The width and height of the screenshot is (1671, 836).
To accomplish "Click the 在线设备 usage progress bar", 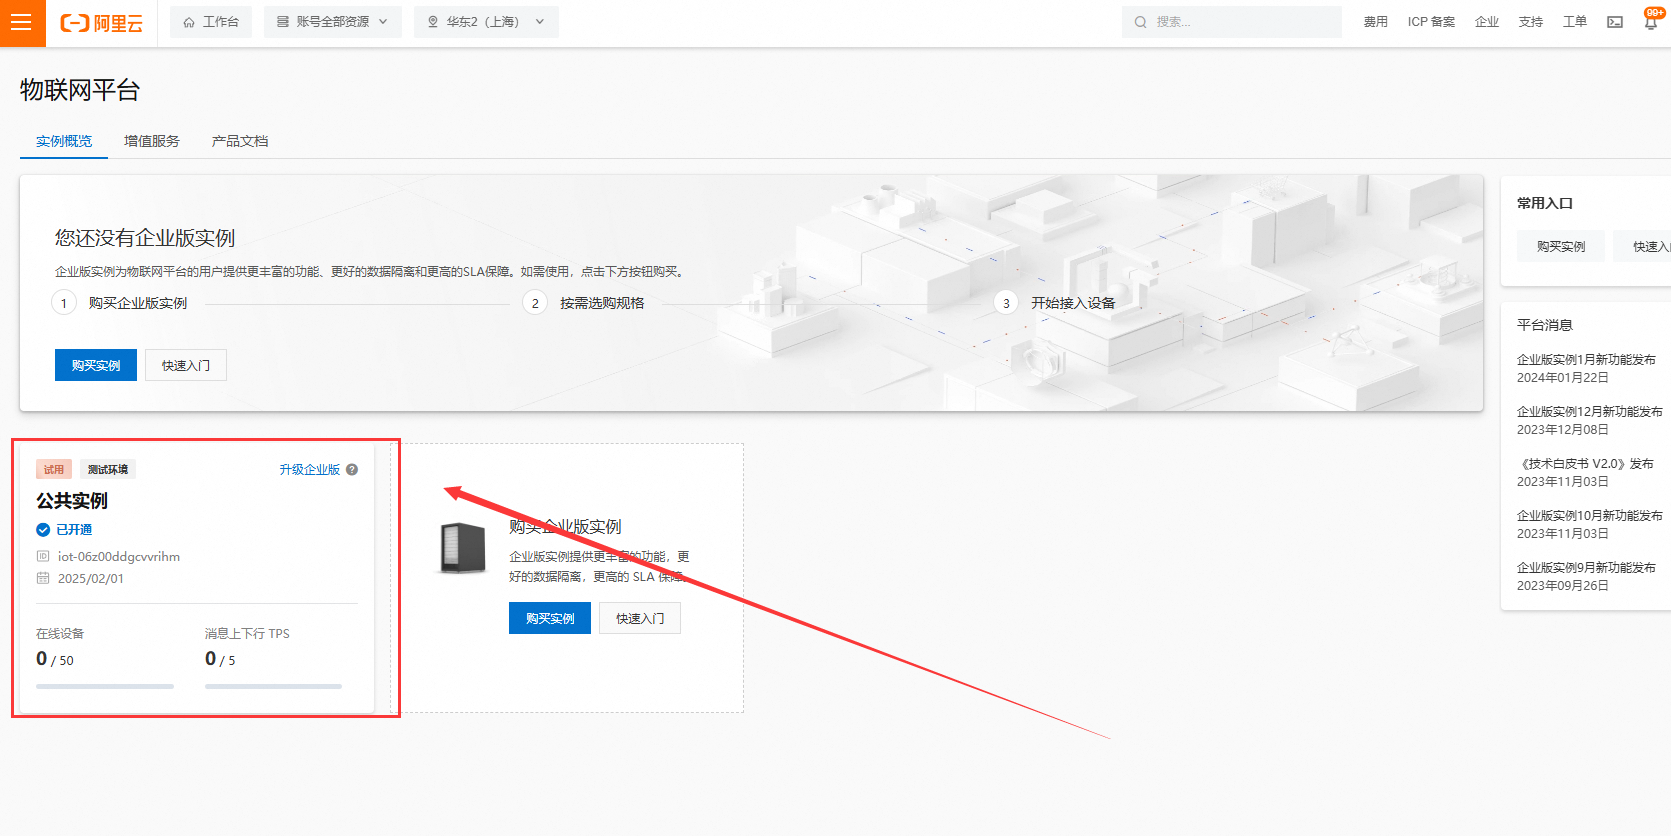I will 105,686.
